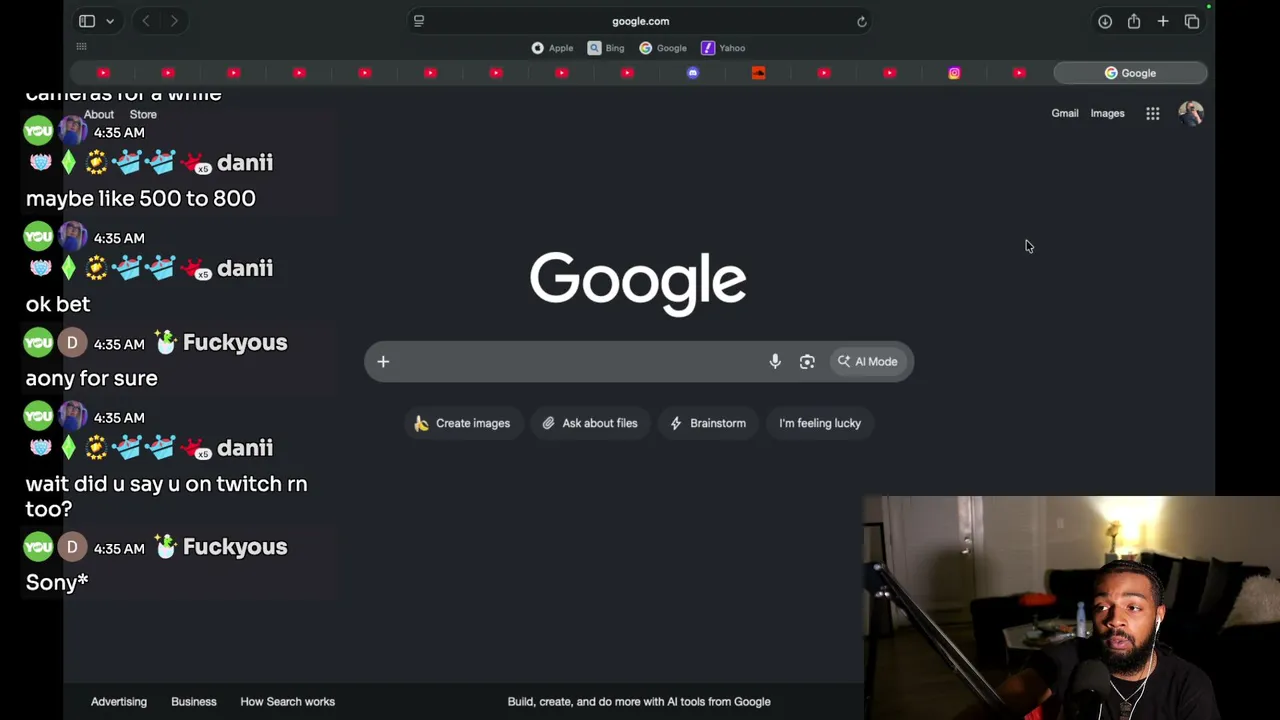Open the Google account avatar
Image resolution: width=1280 pixels, height=720 pixels.
click(1190, 113)
